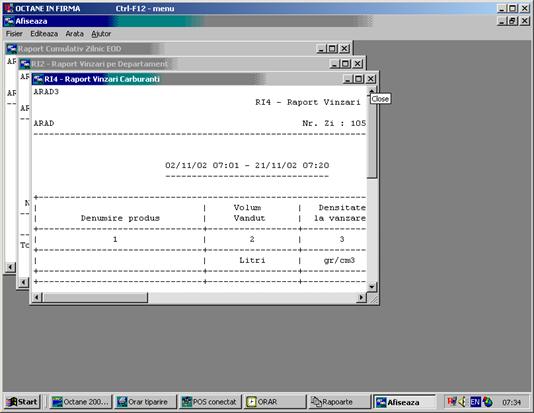
Task: Switch to Rapoarte taskbar window
Action: pos(339,402)
